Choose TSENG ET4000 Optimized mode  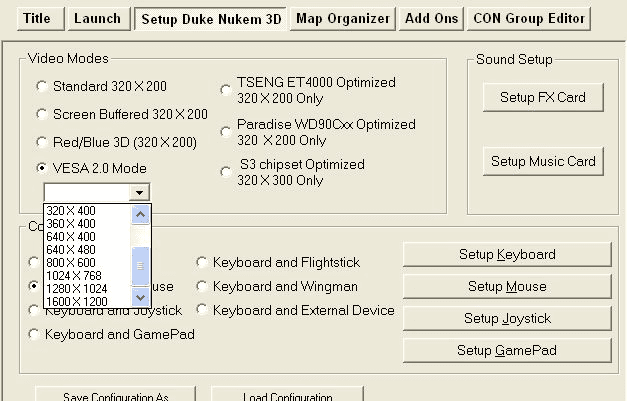click(226, 90)
